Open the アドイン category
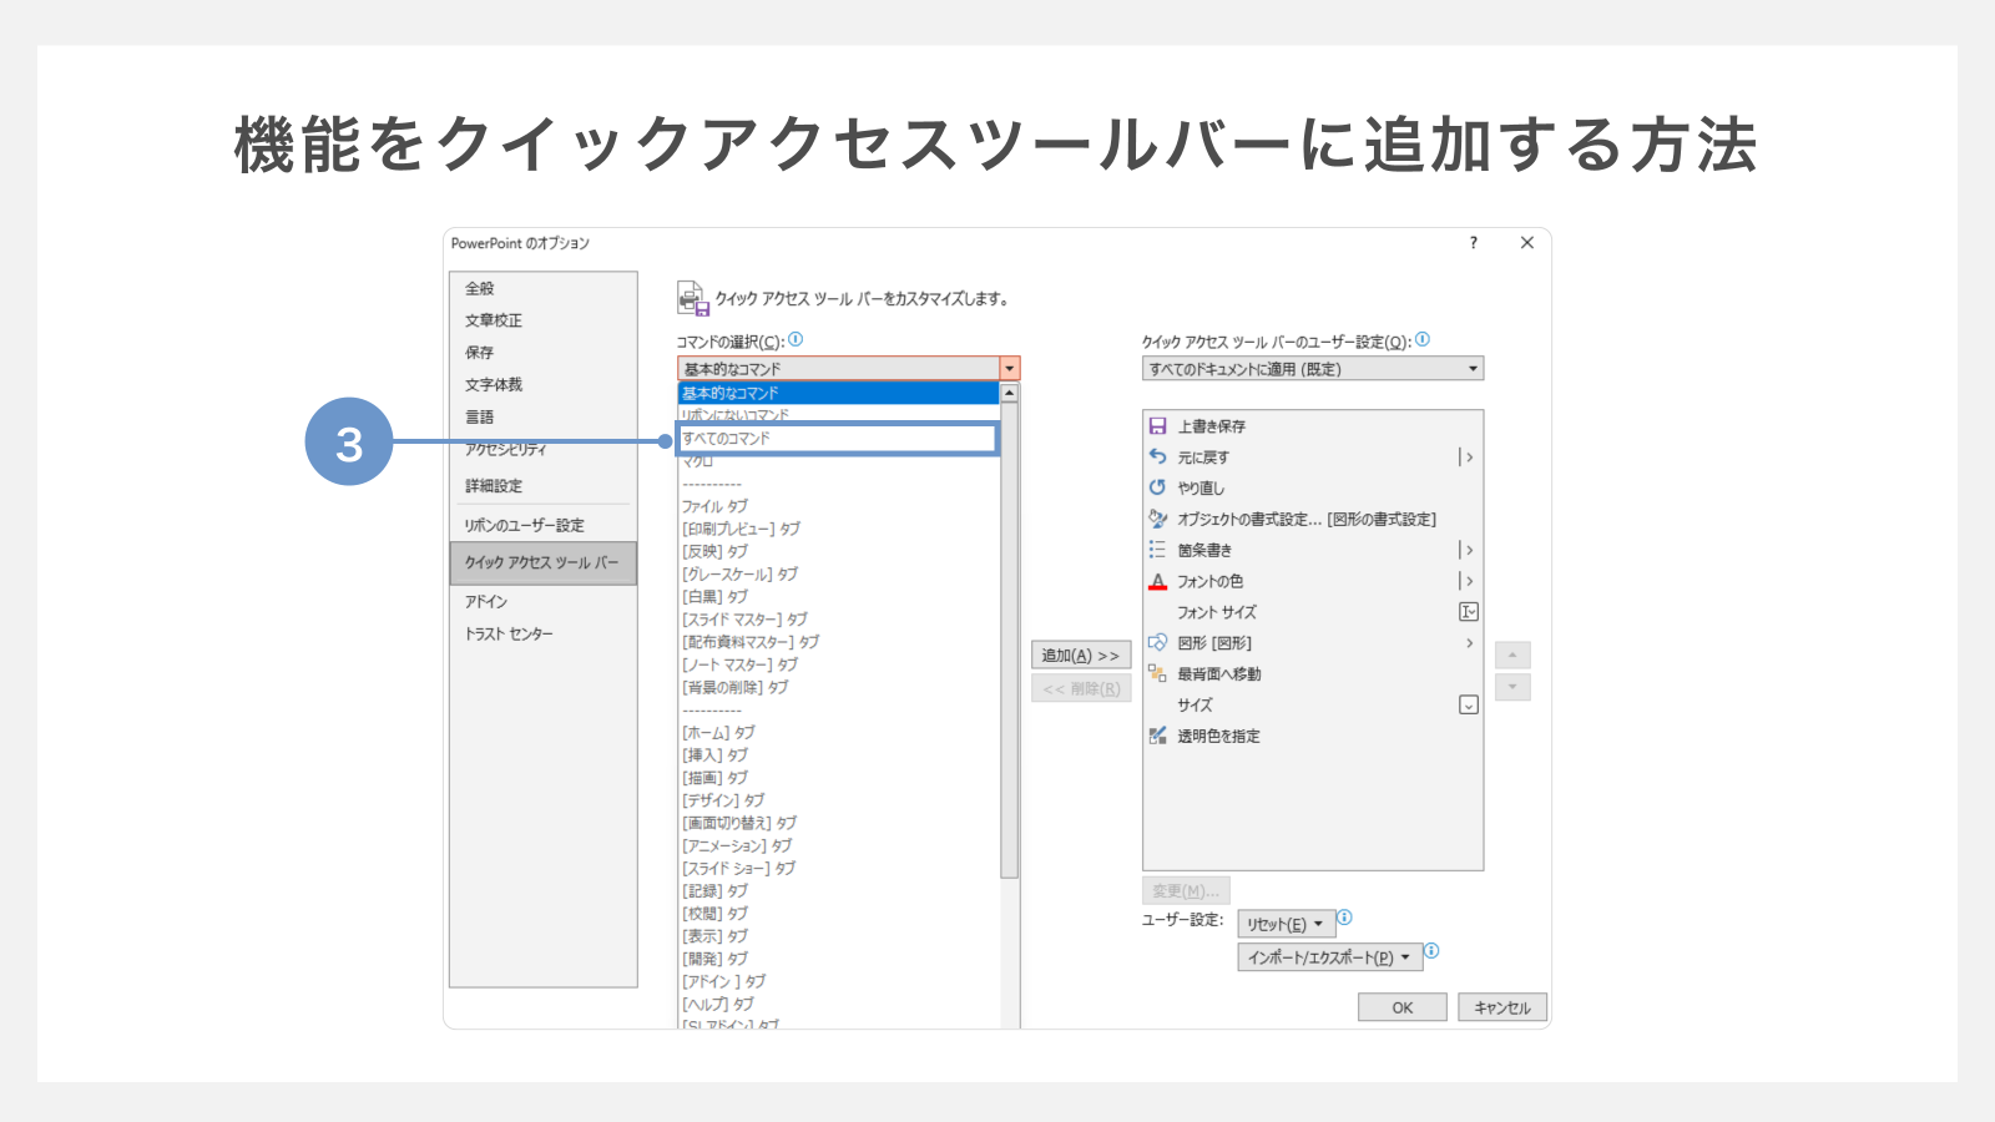Viewport: 1995px width, 1122px height. click(543, 601)
